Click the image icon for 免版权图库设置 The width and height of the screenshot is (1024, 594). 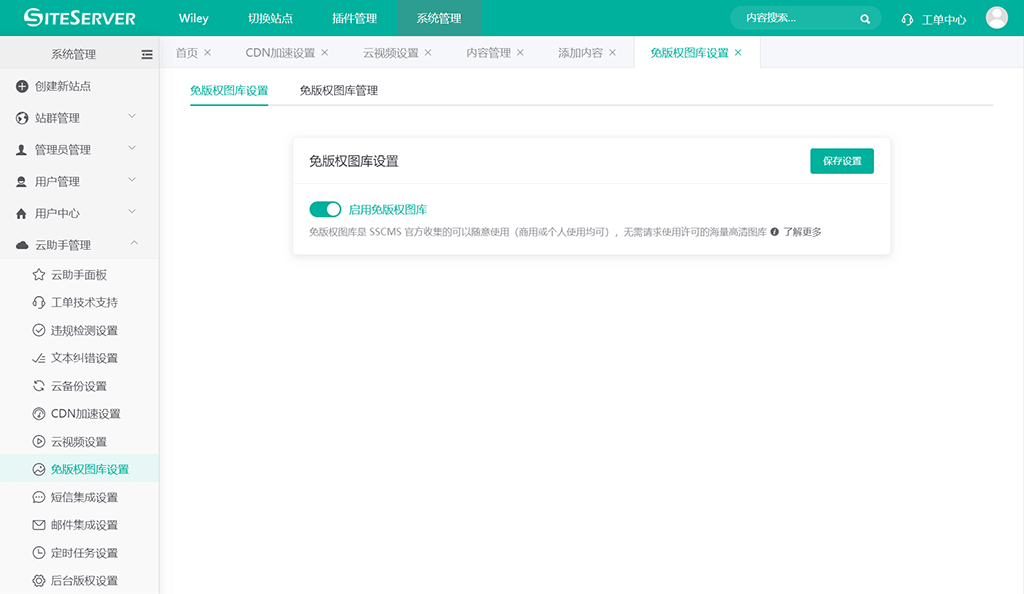tap(39, 469)
